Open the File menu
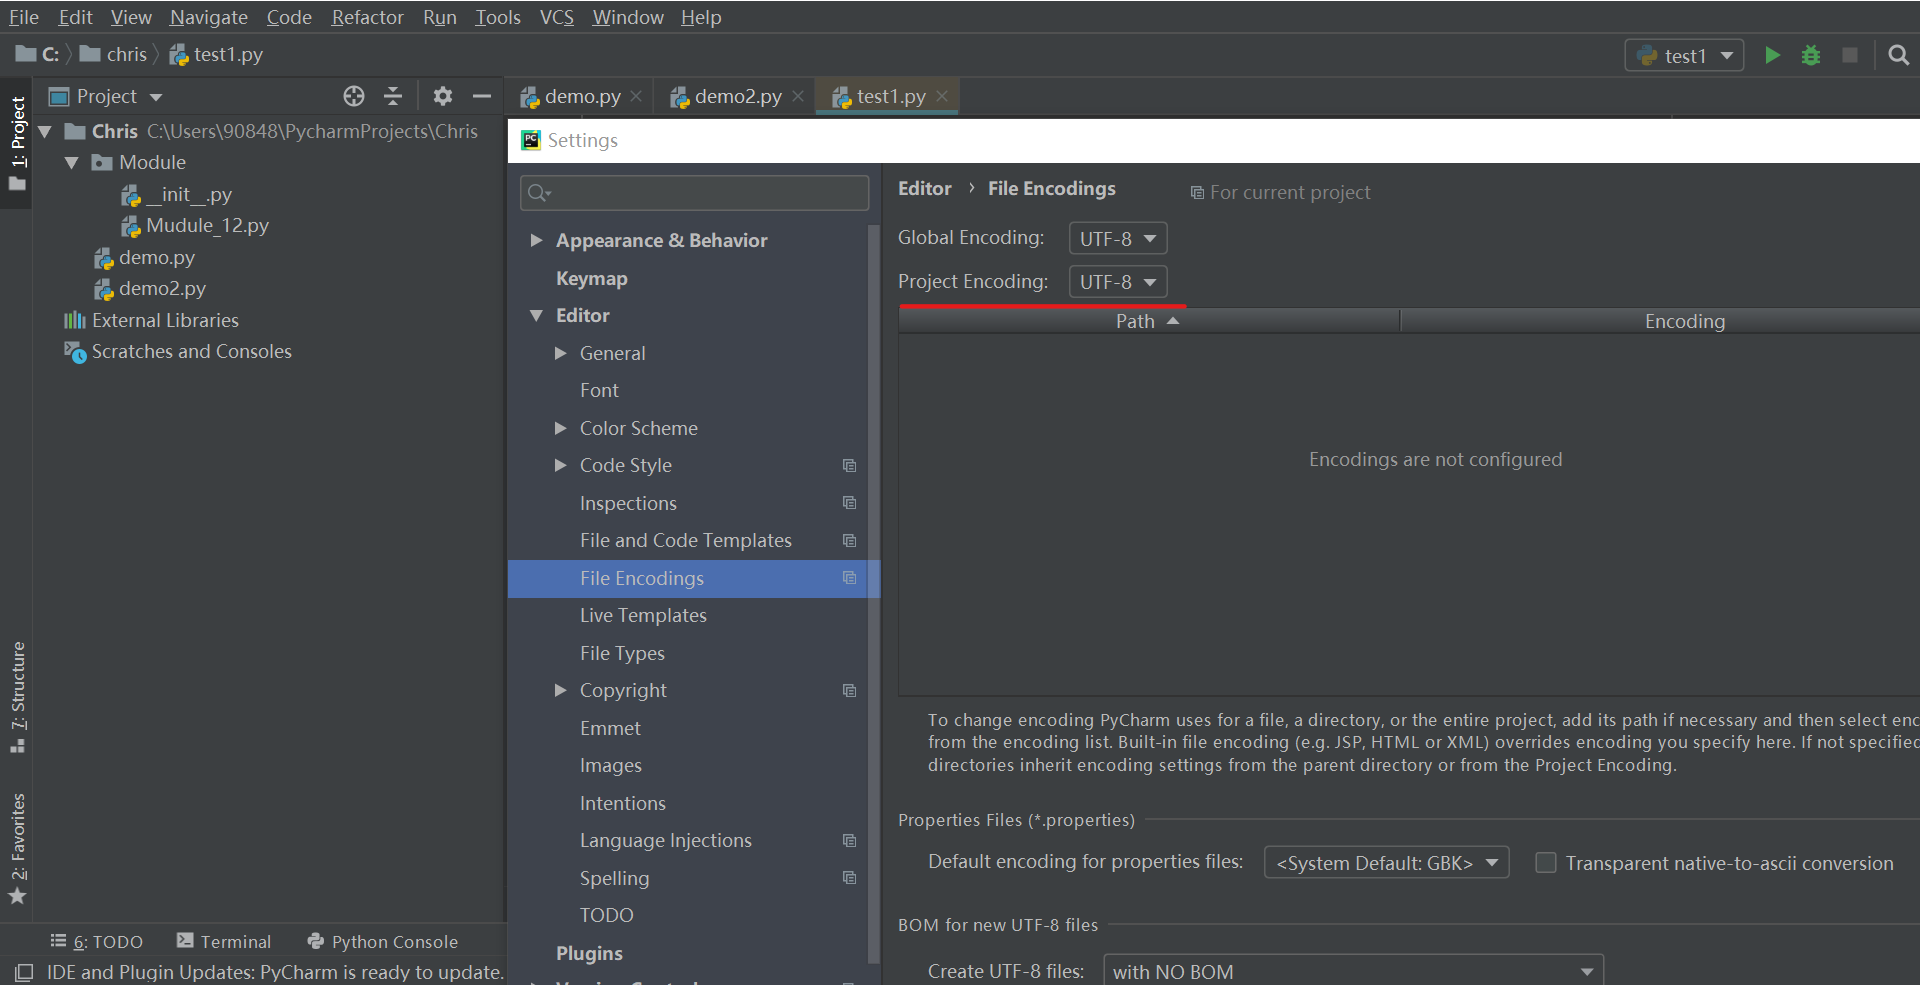This screenshot has height=985, width=1920. pyautogui.click(x=24, y=17)
